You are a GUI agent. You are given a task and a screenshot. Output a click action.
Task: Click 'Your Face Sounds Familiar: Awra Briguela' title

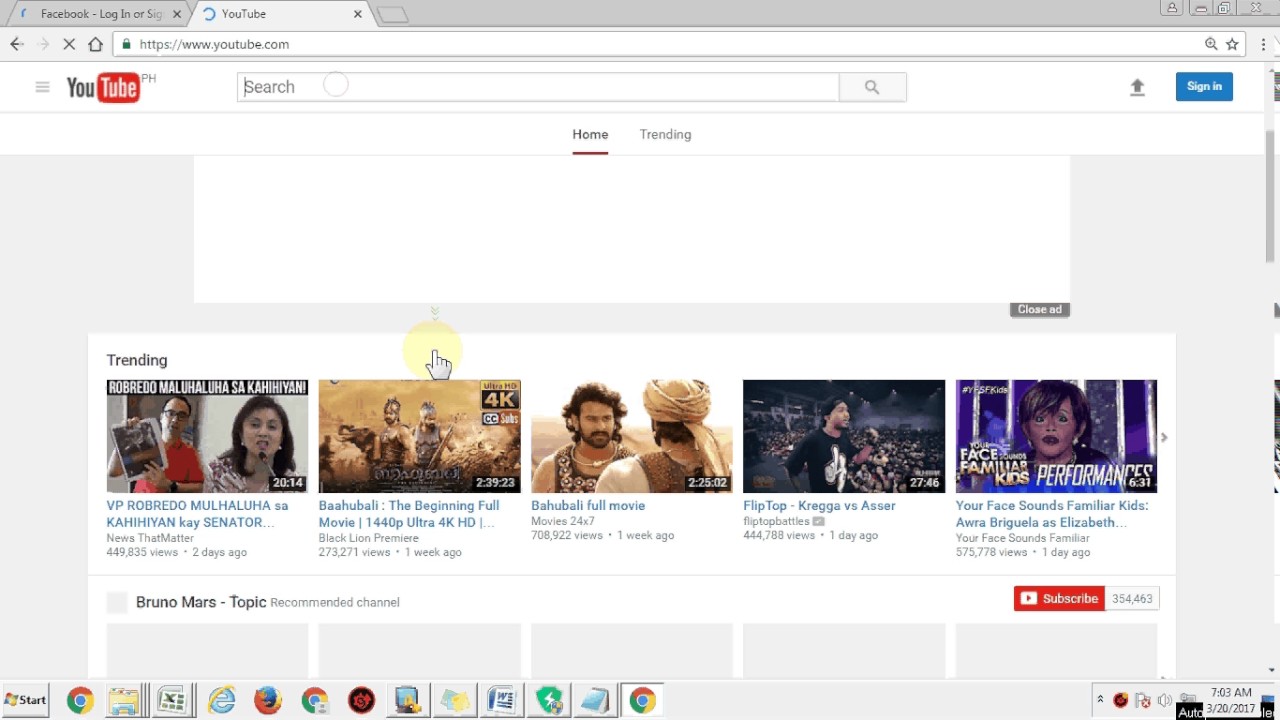pos(1052,514)
